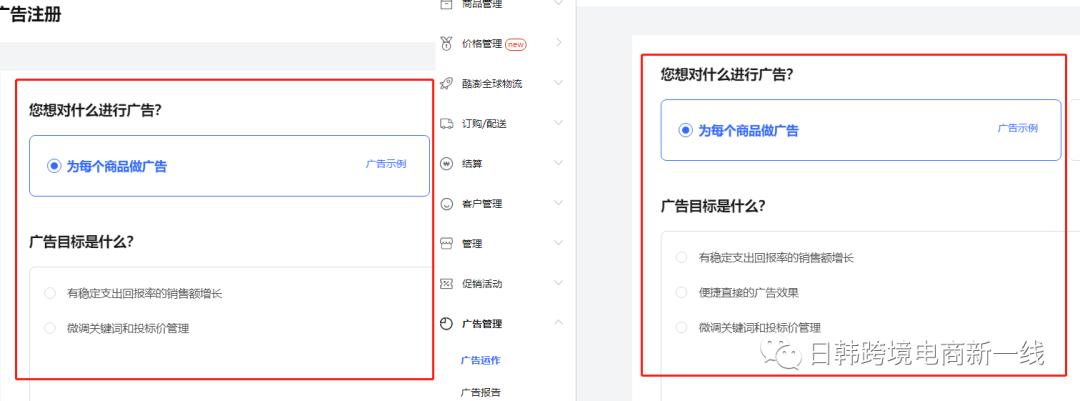Expand the 结算 chevron

[559, 163]
